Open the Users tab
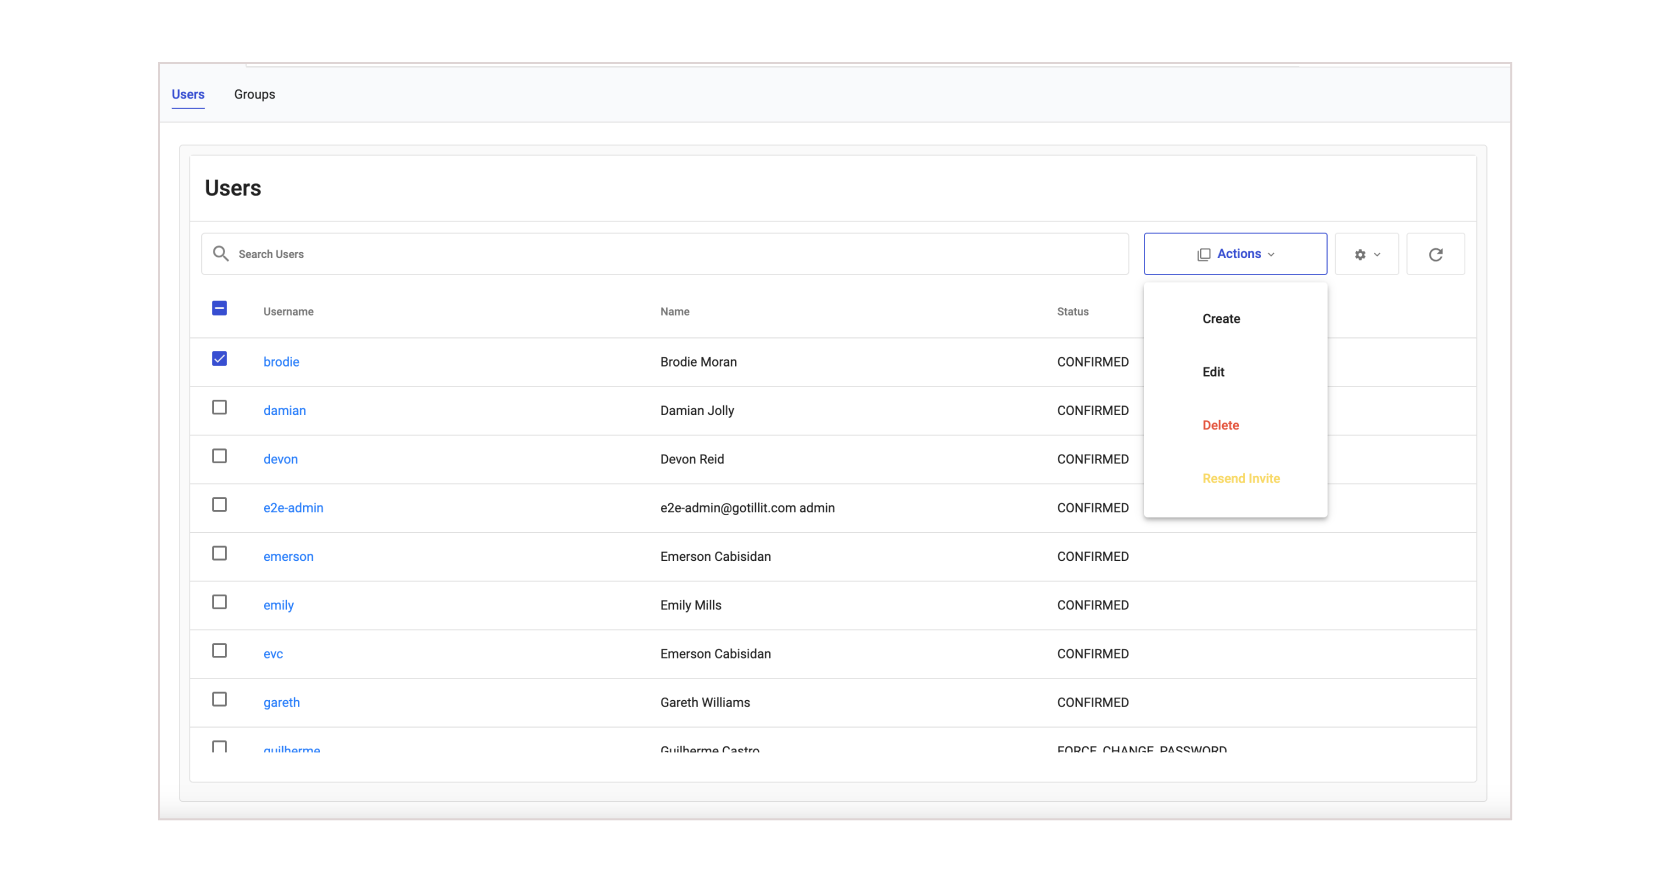This screenshot has width=1672, height=885. point(188,95)
